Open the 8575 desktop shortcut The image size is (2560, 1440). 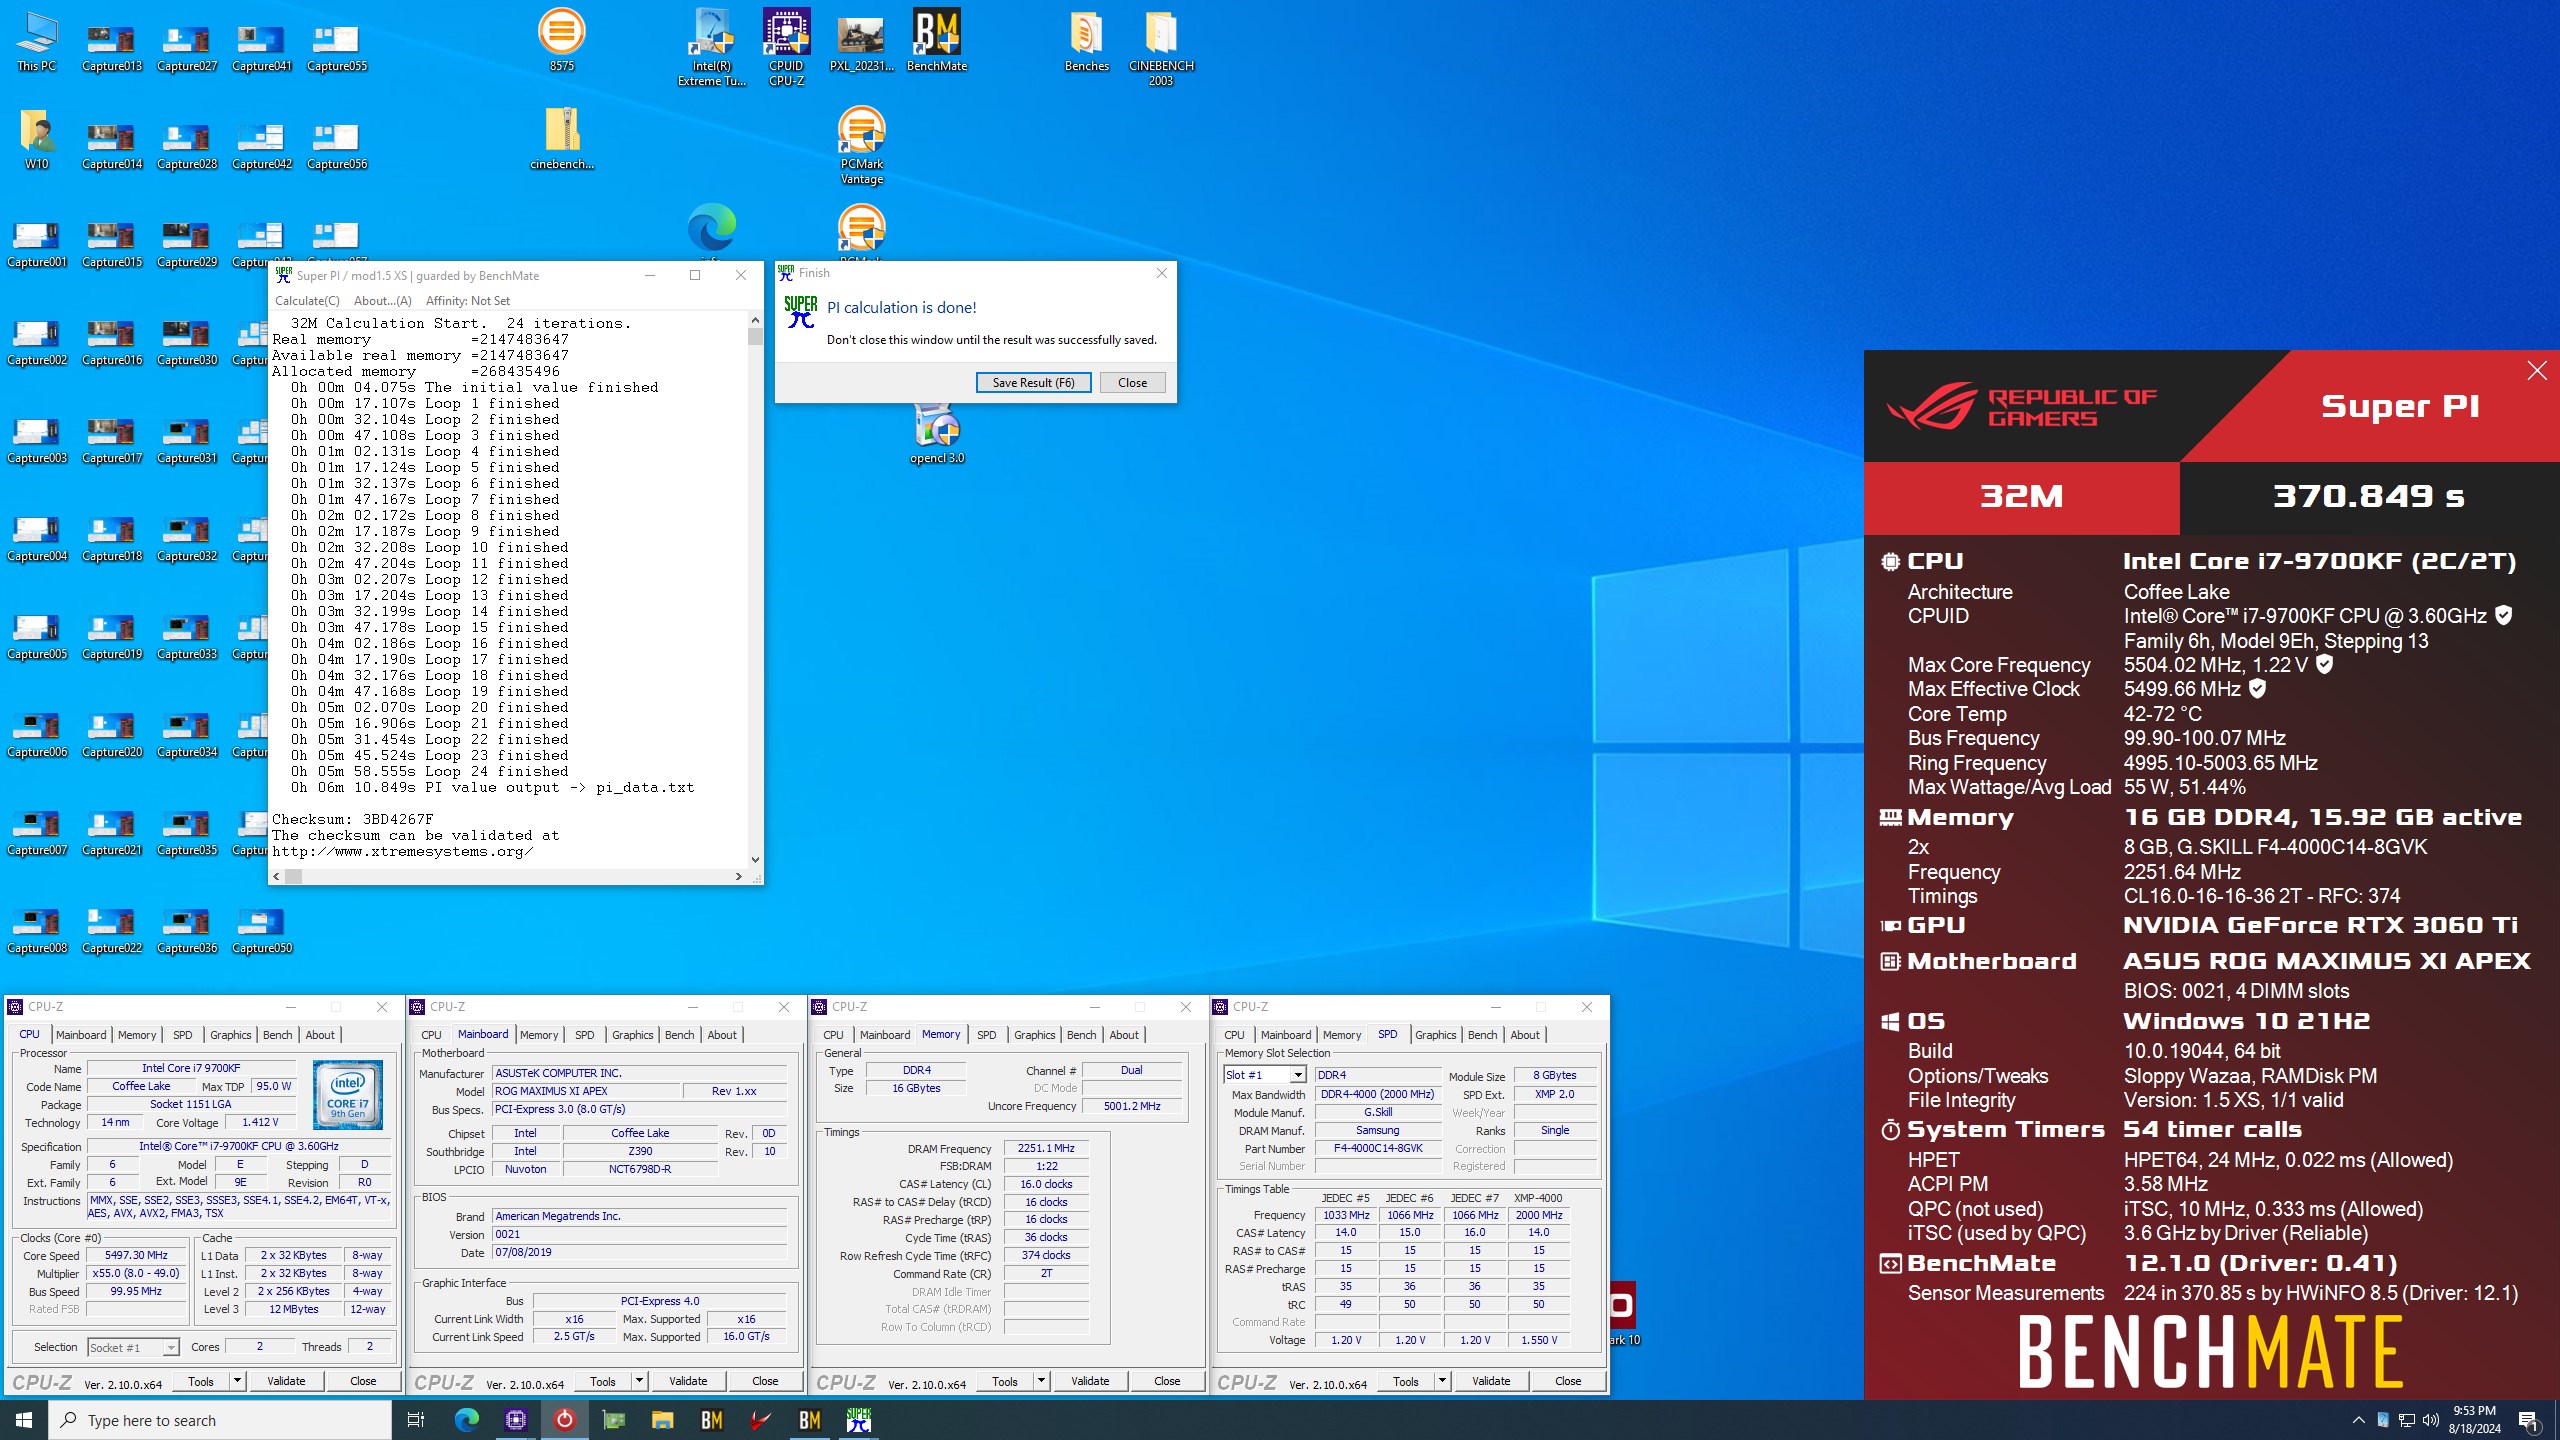(x=561, y=42)
